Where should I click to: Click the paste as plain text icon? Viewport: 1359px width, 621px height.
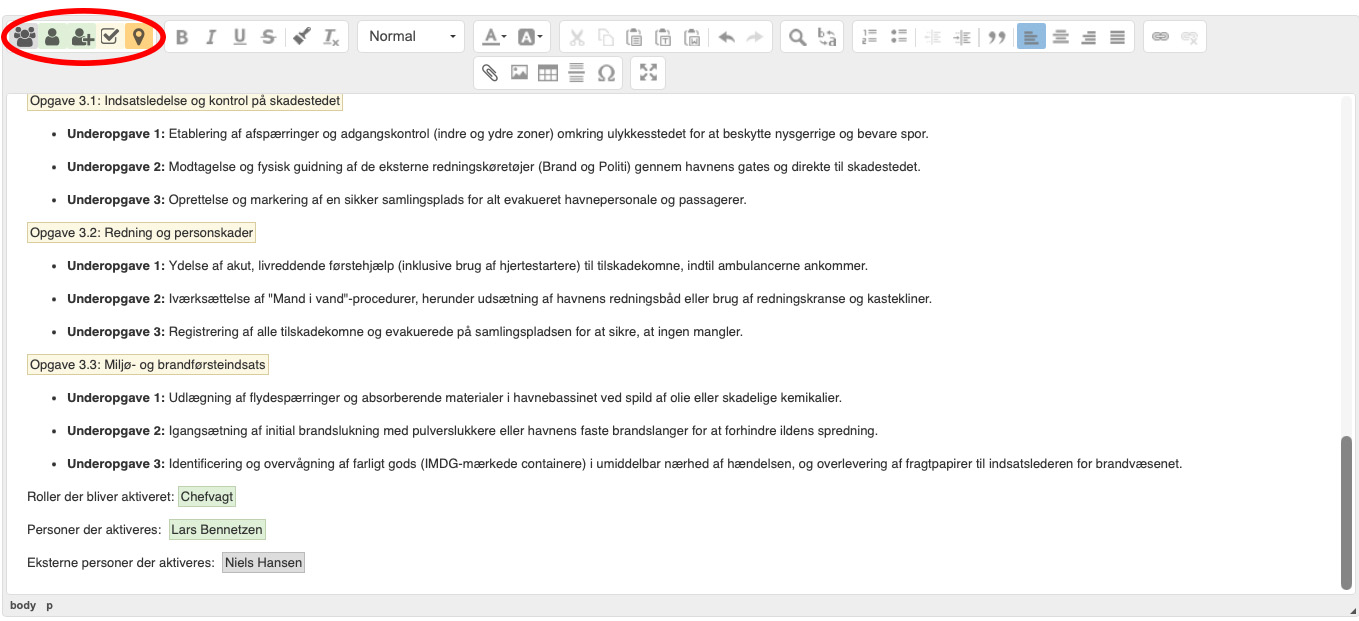pyautogui.click(x=663, y=37)
